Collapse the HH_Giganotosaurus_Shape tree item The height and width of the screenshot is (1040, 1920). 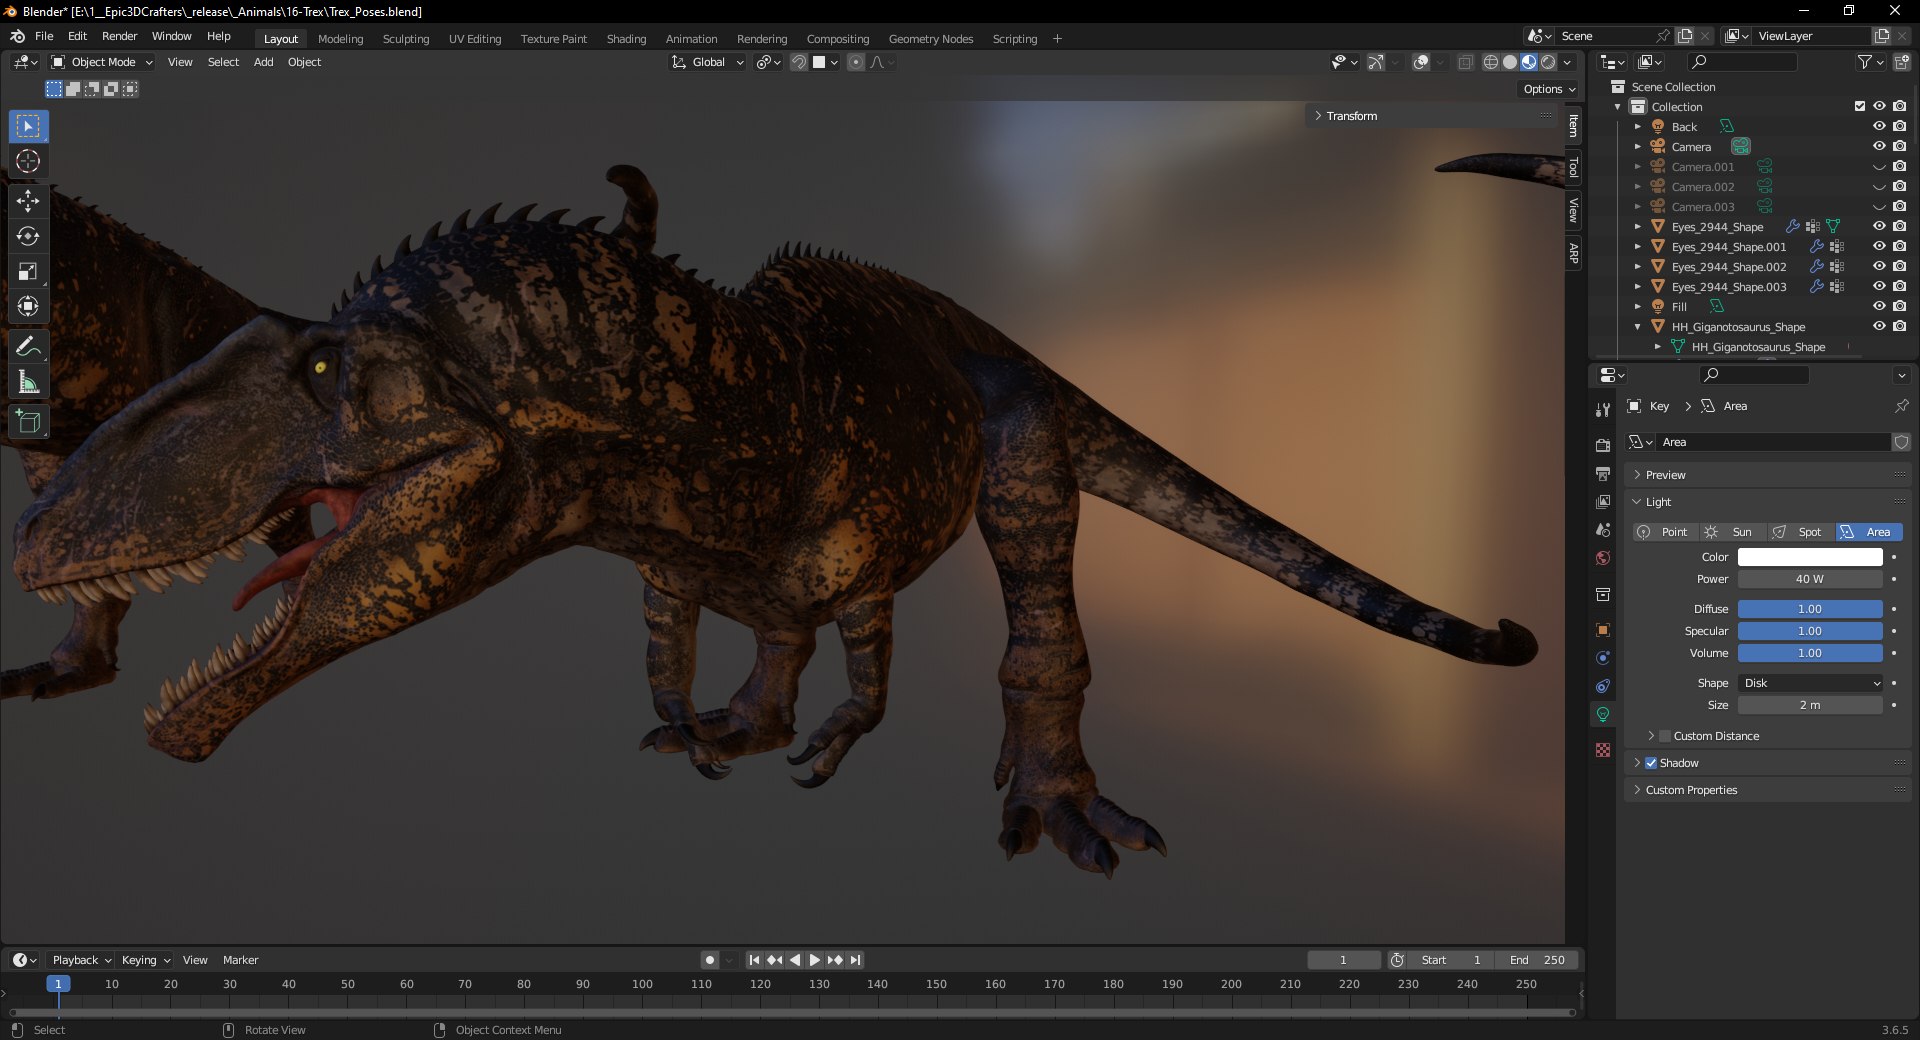pyautogui.click(x=1637, y=327)
